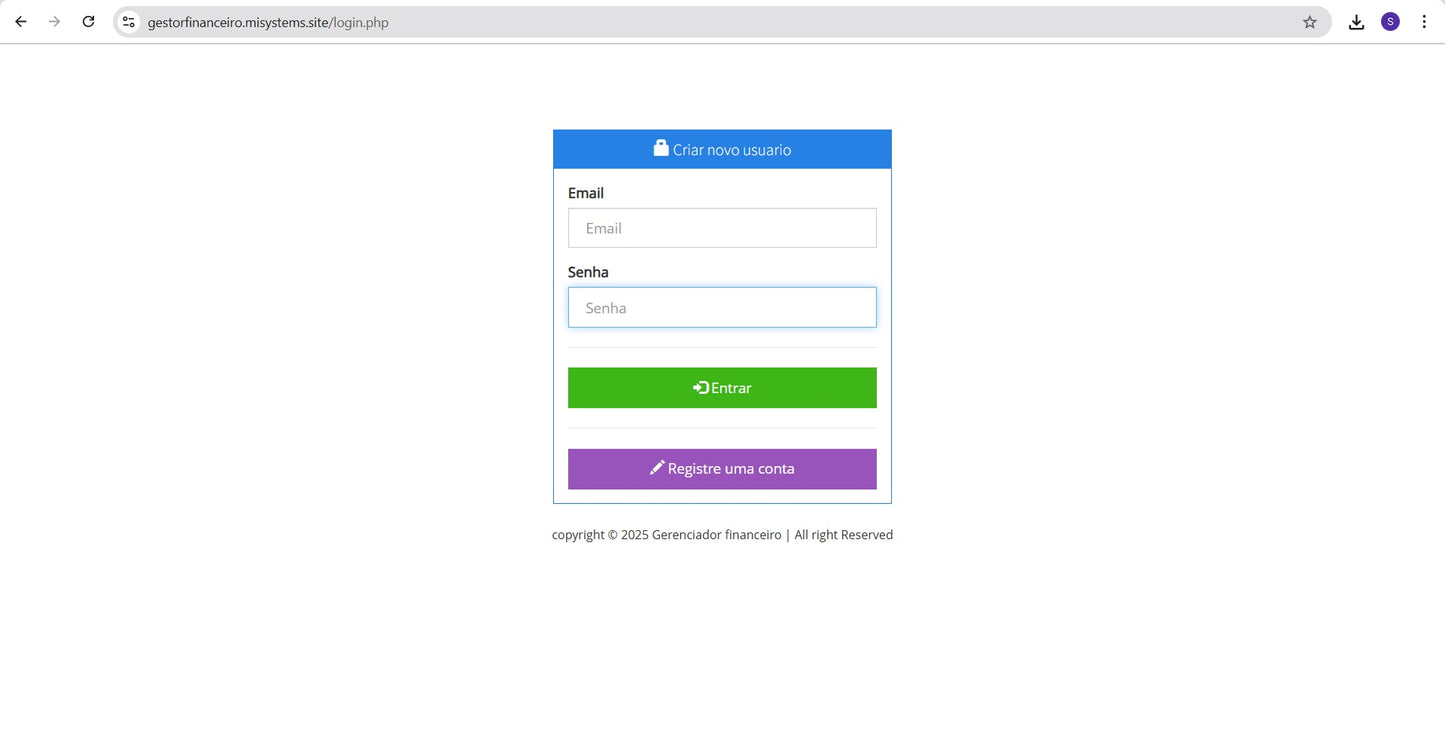Select the URL in the address bar
Viewport: 1445px width, 738px height.
(267, 22)
